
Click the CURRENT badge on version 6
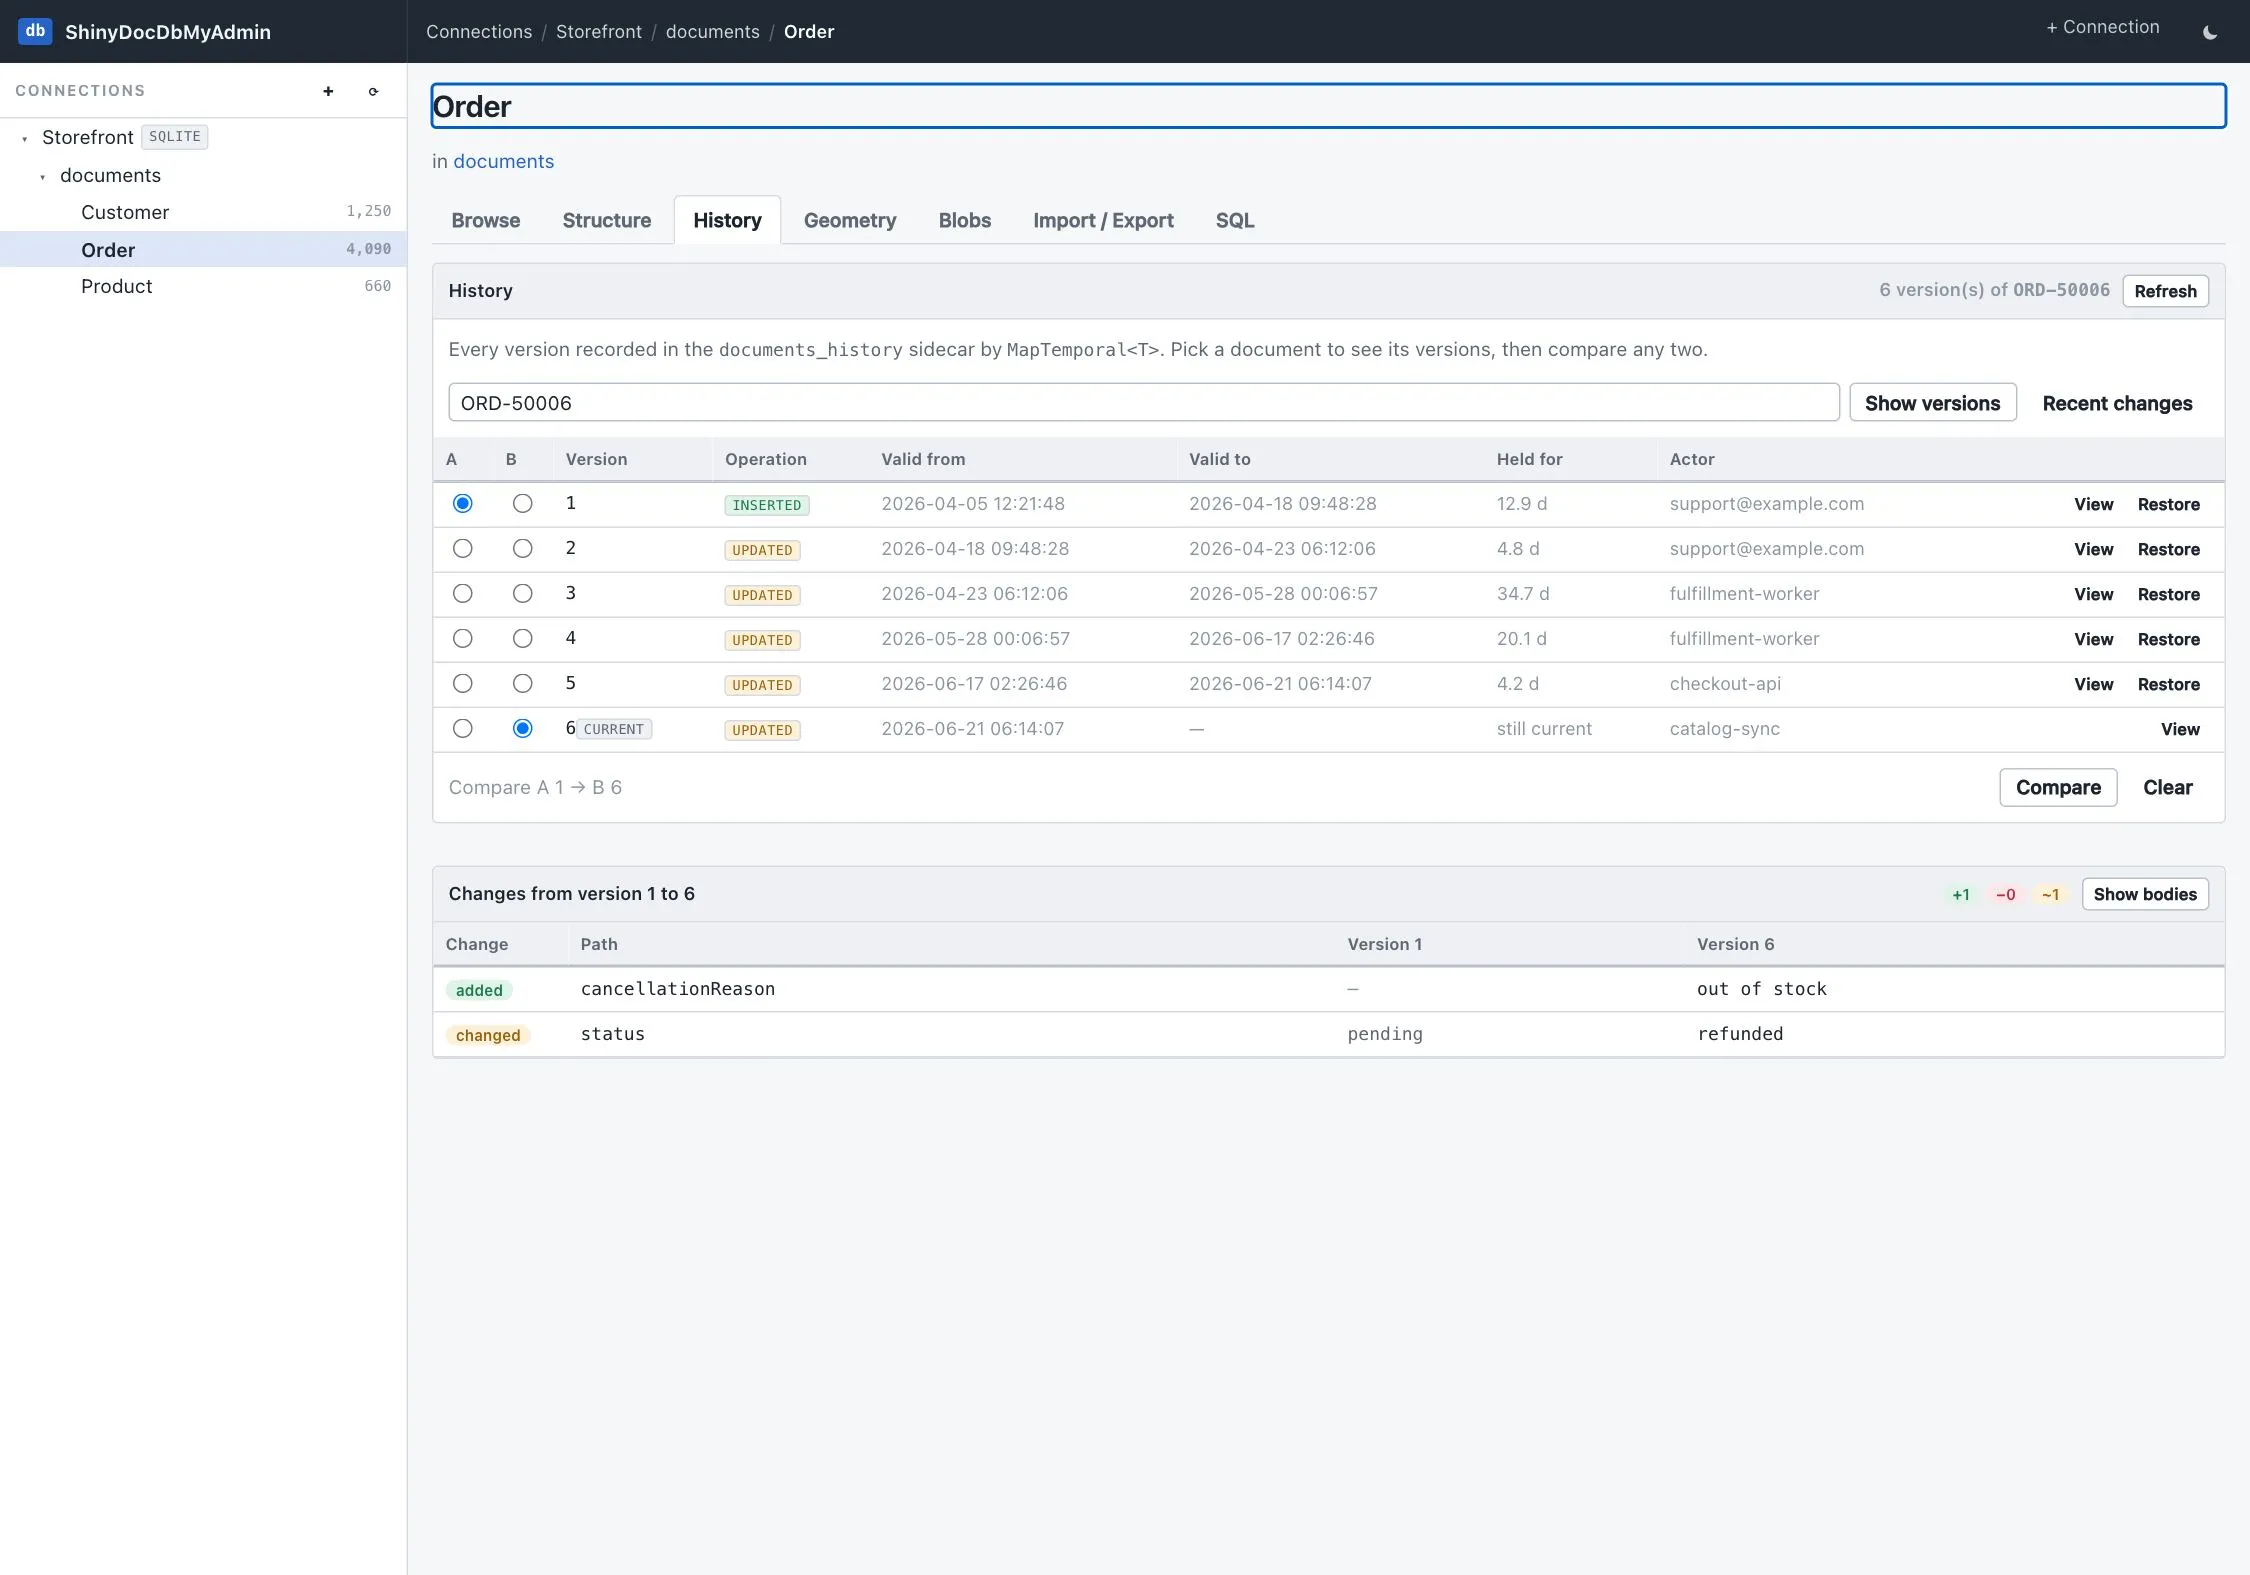613,729
